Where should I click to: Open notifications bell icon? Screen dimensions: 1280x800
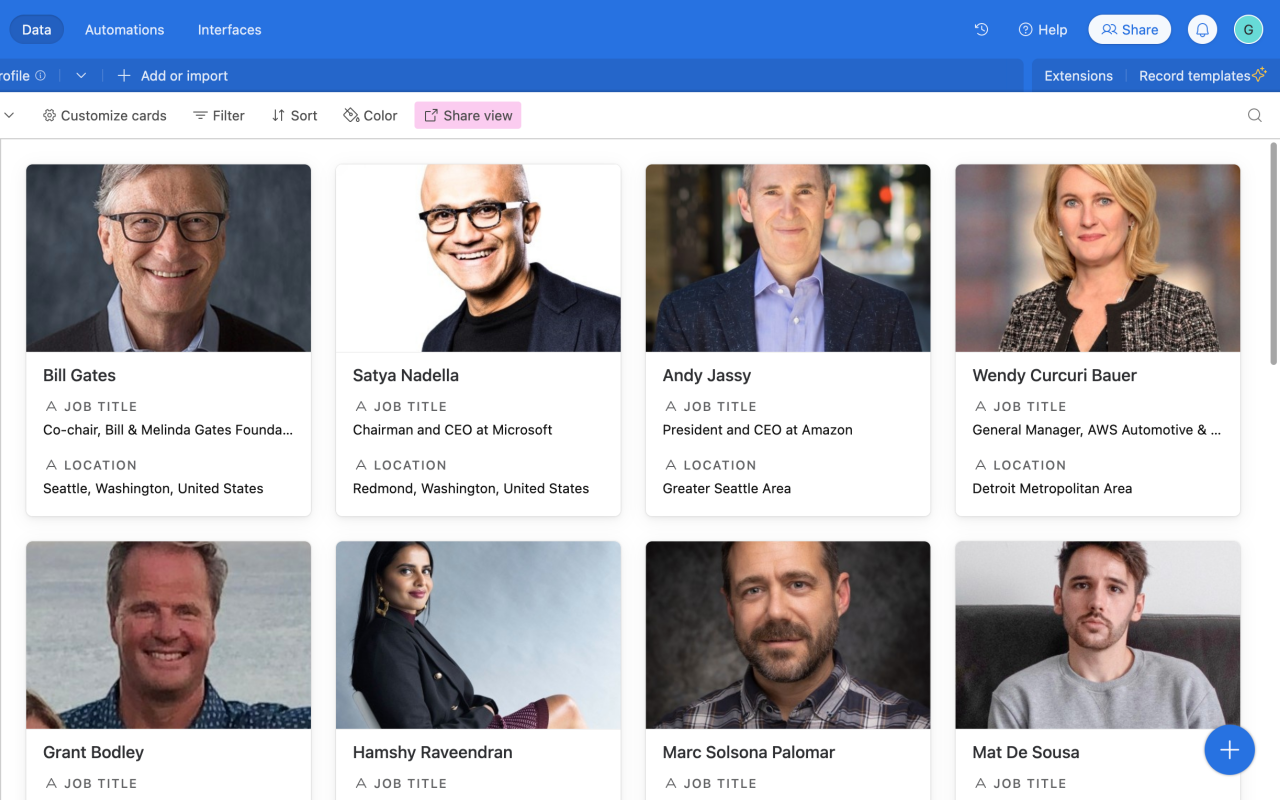click(x=1202, y=30)
